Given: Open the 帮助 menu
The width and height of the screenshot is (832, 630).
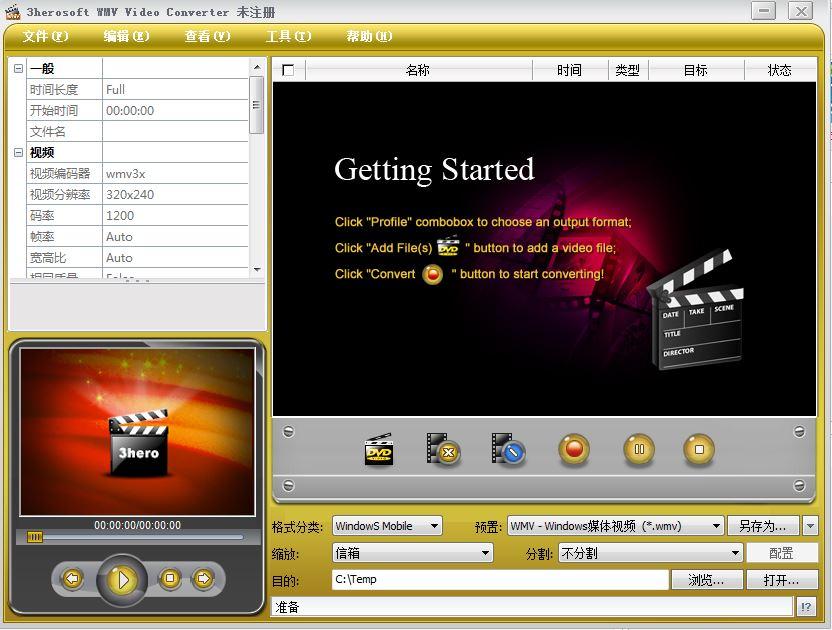Looking at the screenshot, I should tap(369, 36).
